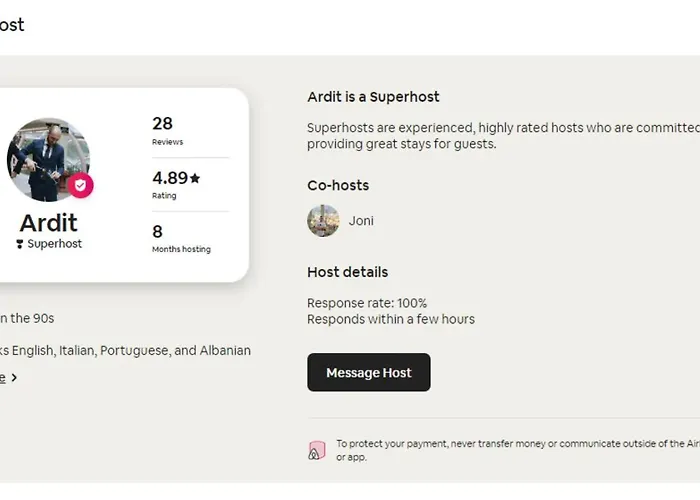Open co-host Joni's avatar picture
This screenshot has height=500, width=700.
point(323,220)
